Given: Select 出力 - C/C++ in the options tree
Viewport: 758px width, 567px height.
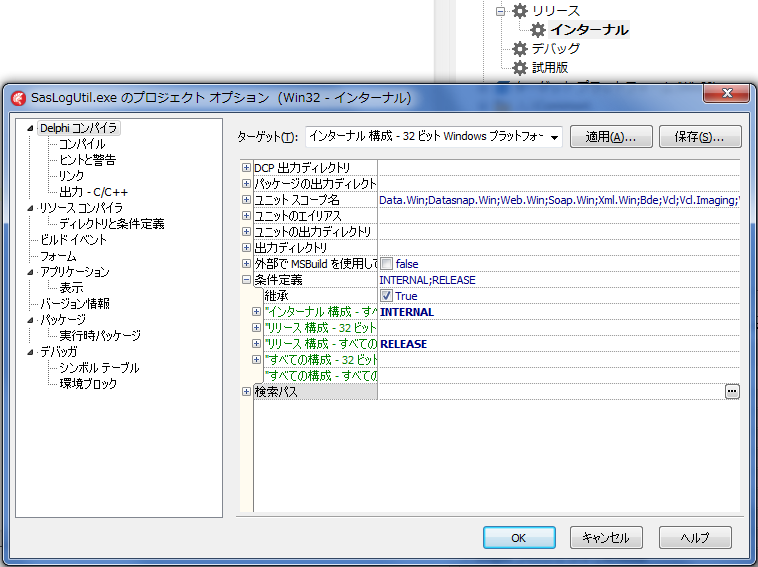Looking at the screenshot, I should [x=94, y=192].
